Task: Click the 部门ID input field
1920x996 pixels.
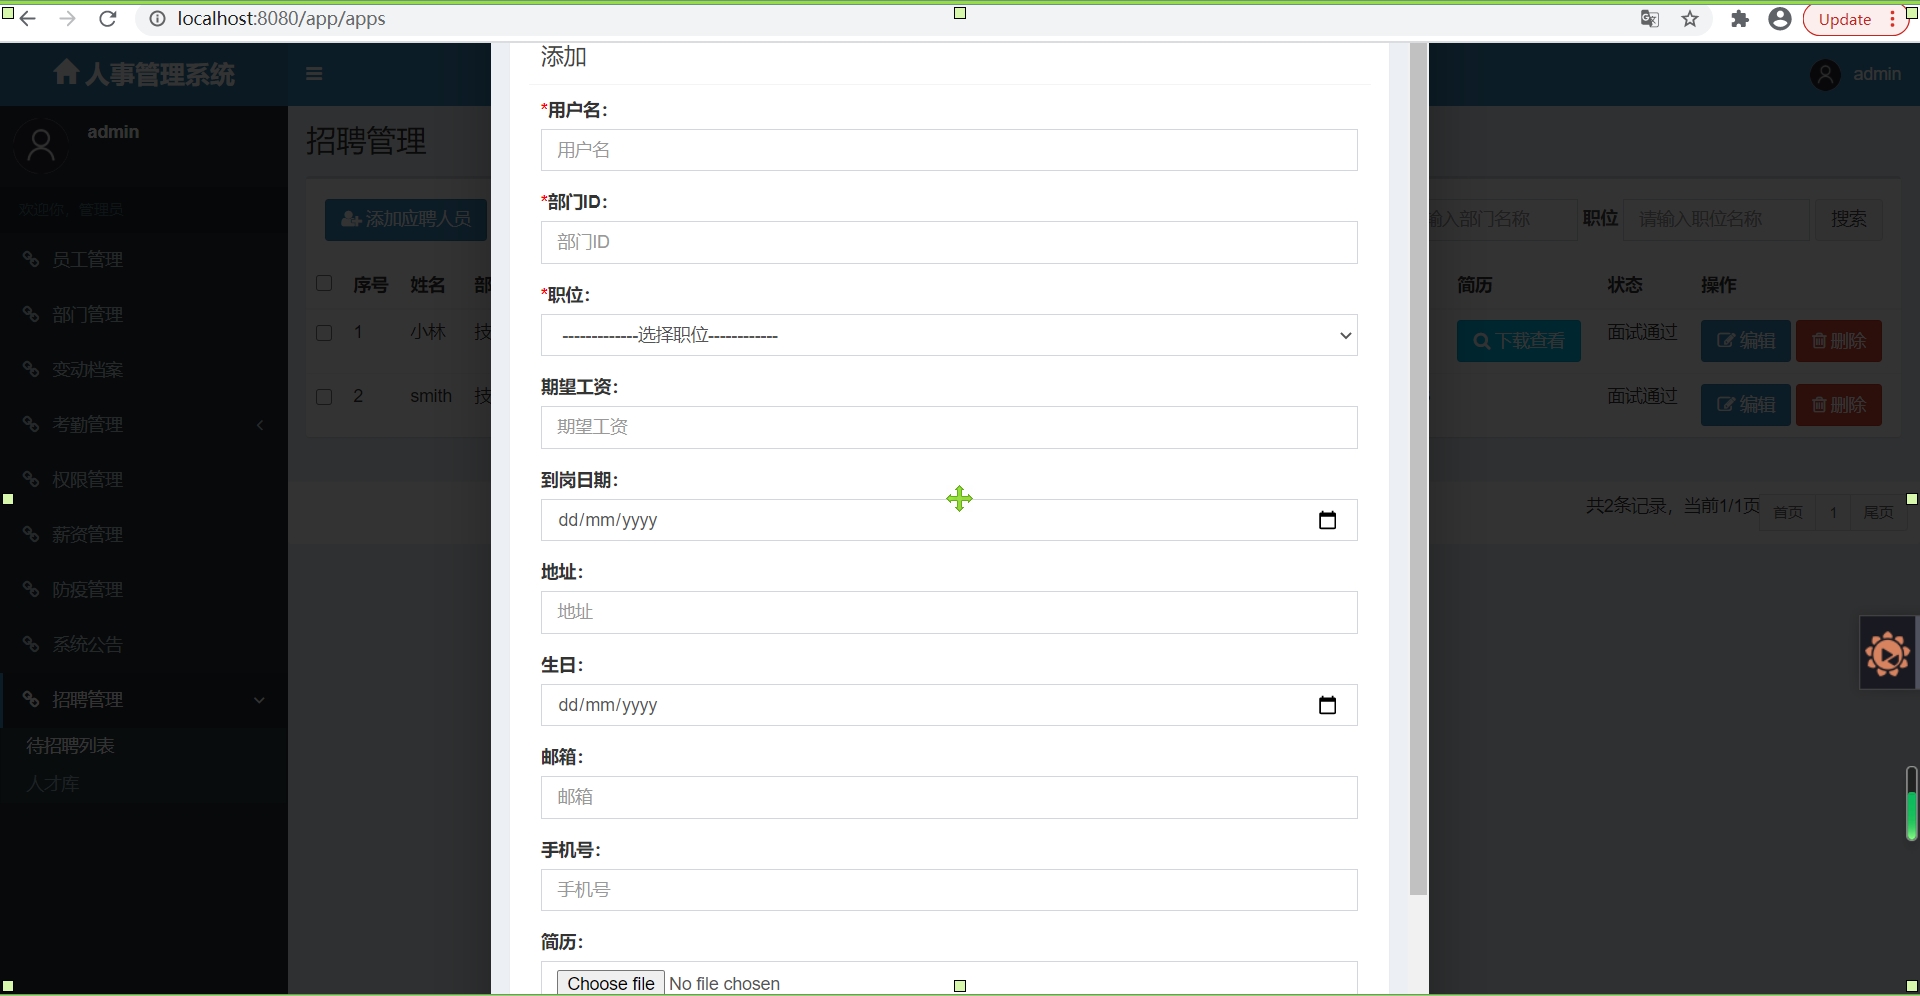Action: point(949,242)
